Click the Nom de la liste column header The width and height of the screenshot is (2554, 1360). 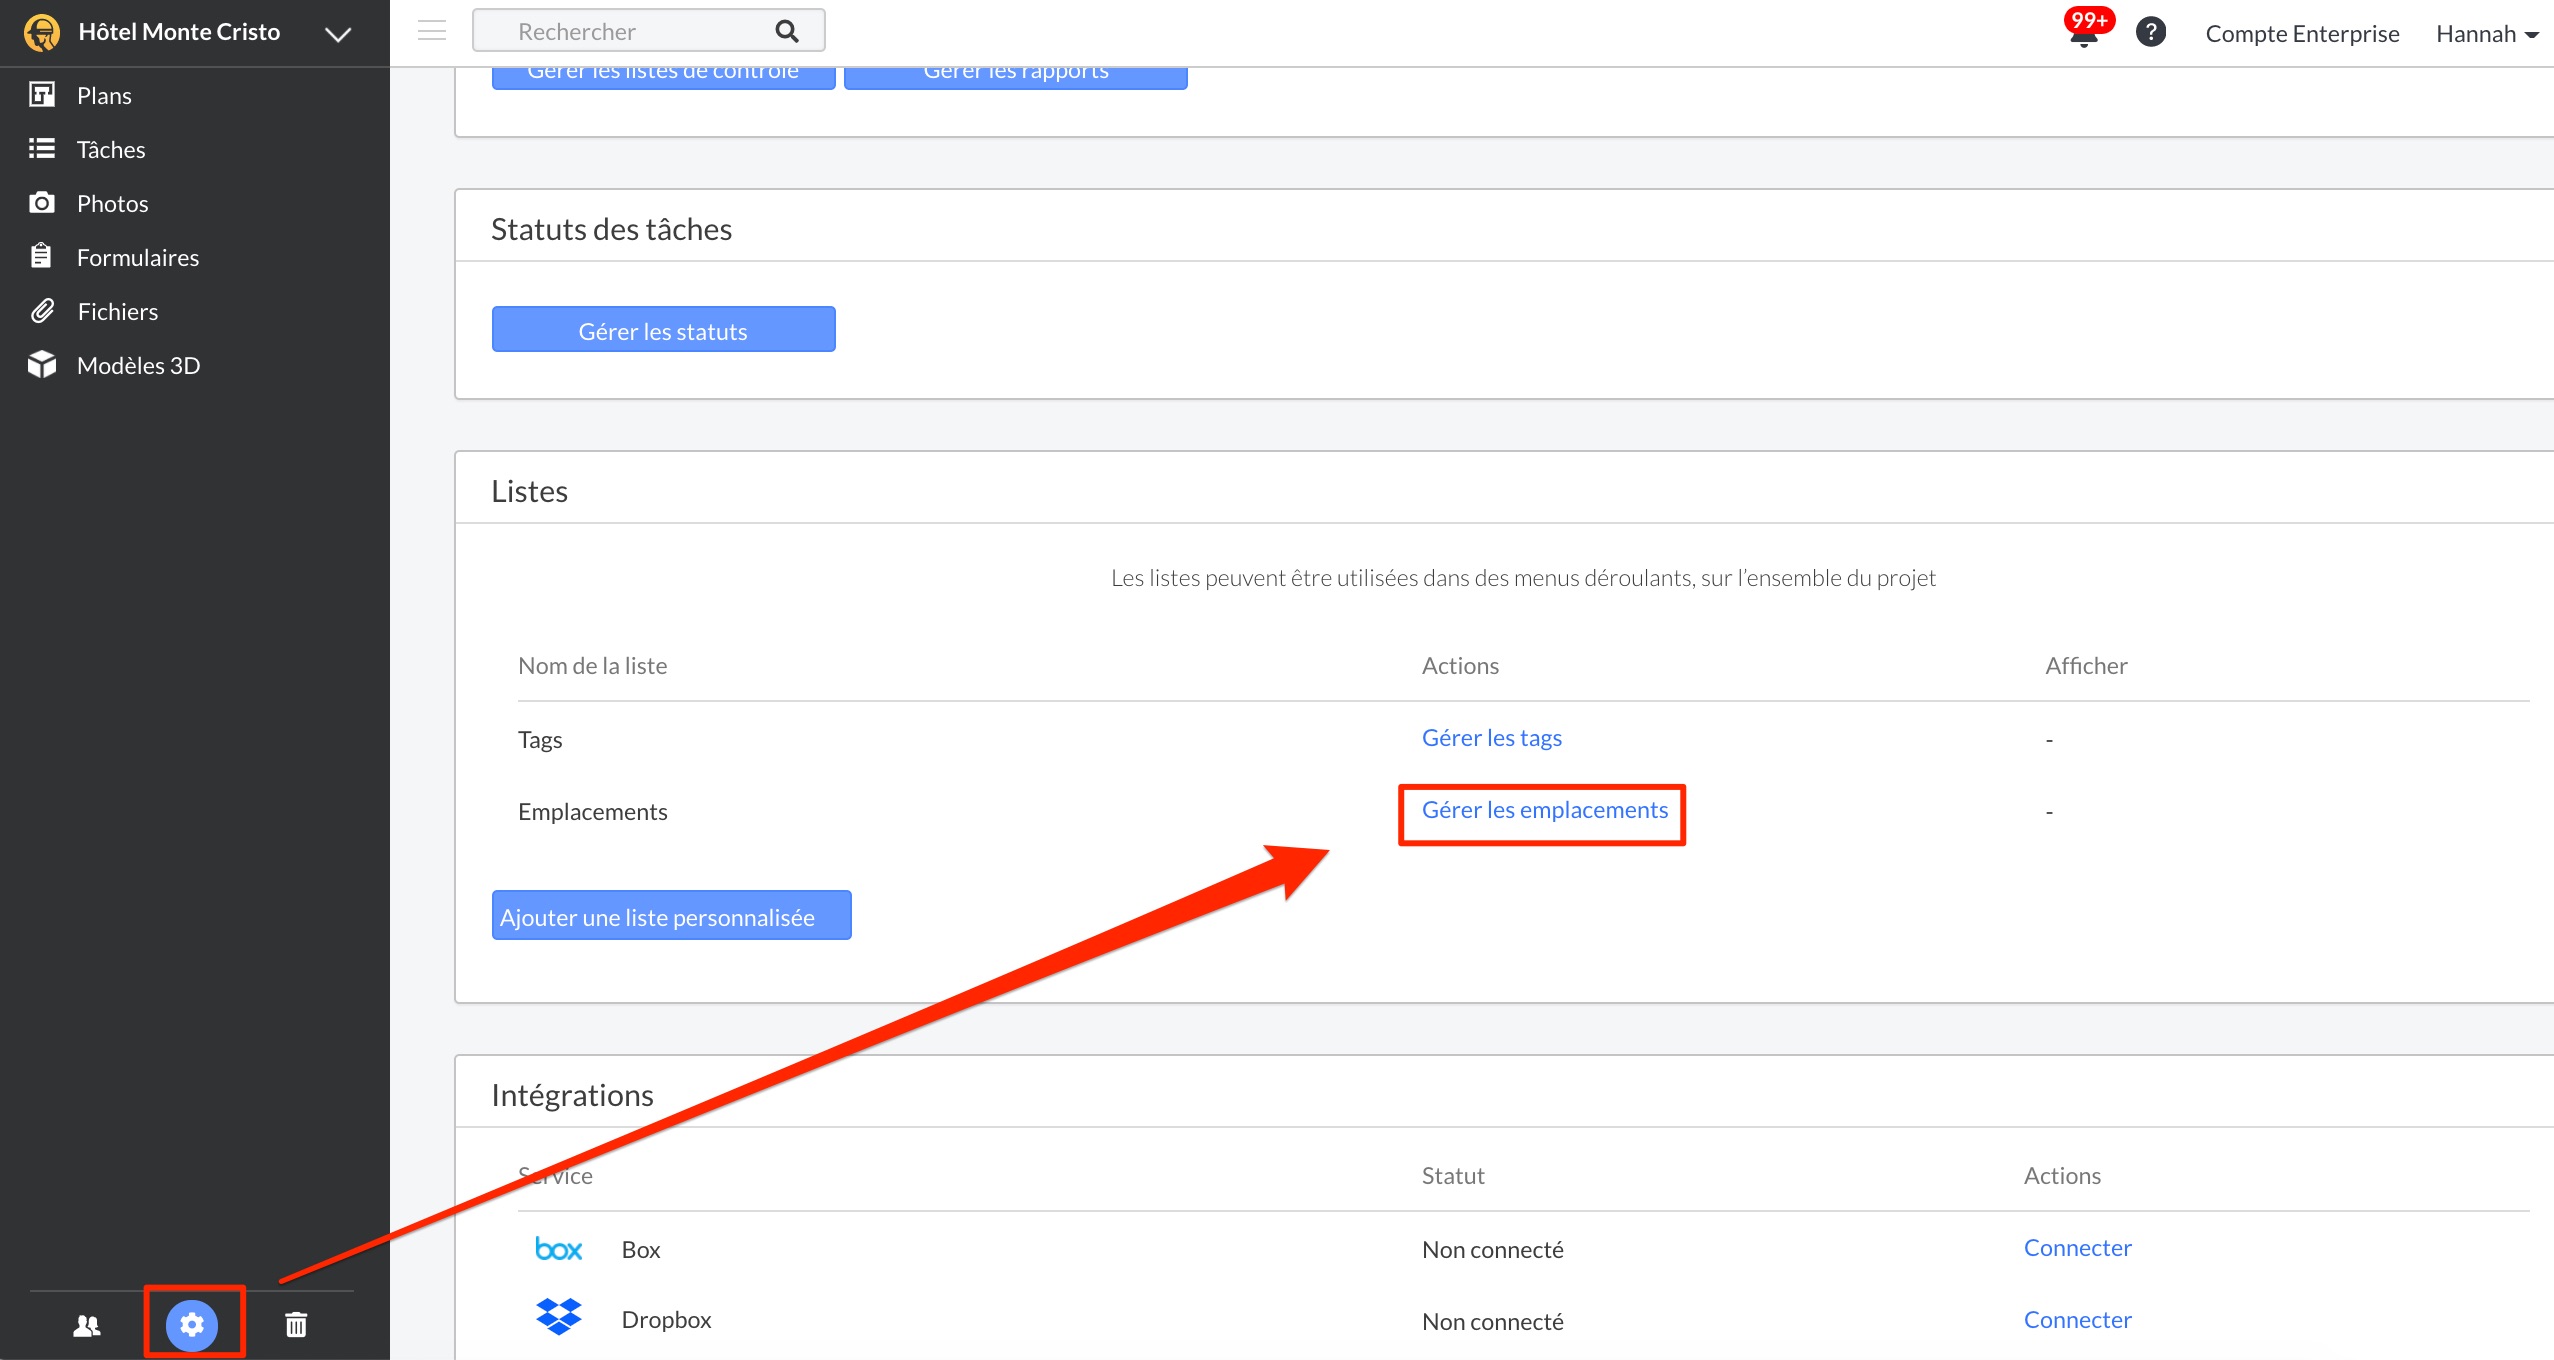tap(592, 666)
